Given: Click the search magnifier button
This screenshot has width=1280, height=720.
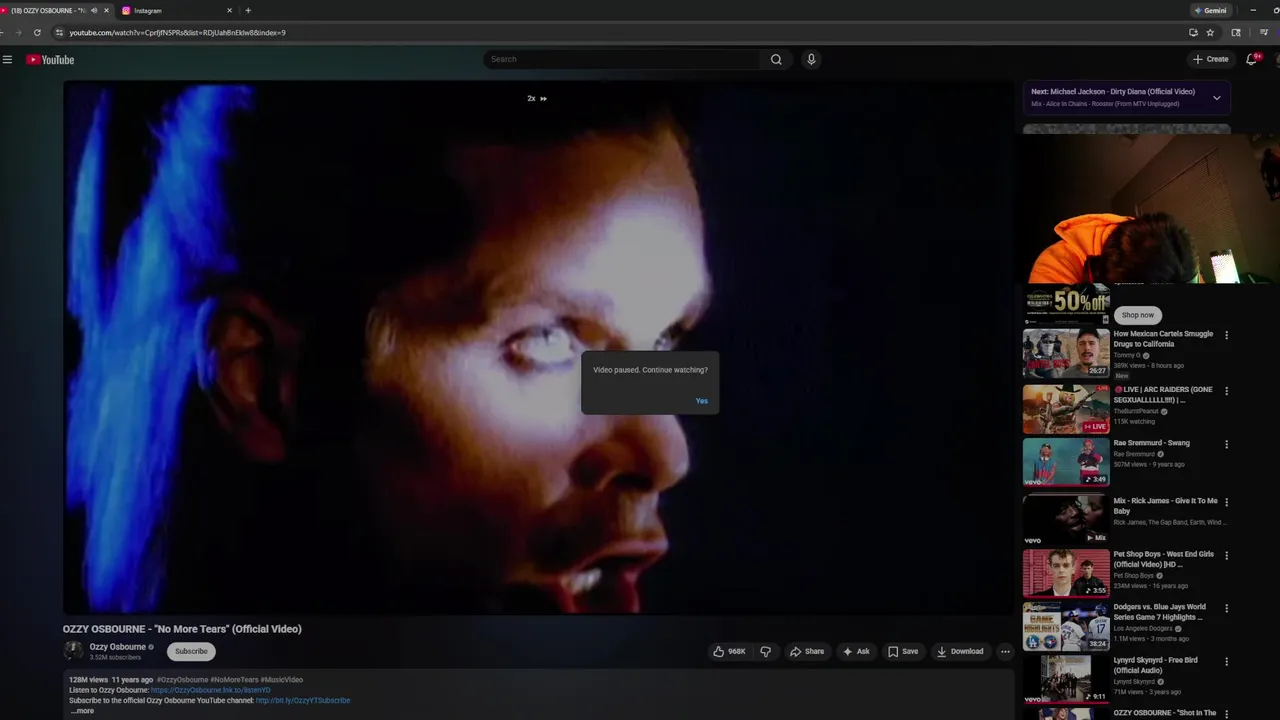Looking at the screenshot, I should coord(776,59).
